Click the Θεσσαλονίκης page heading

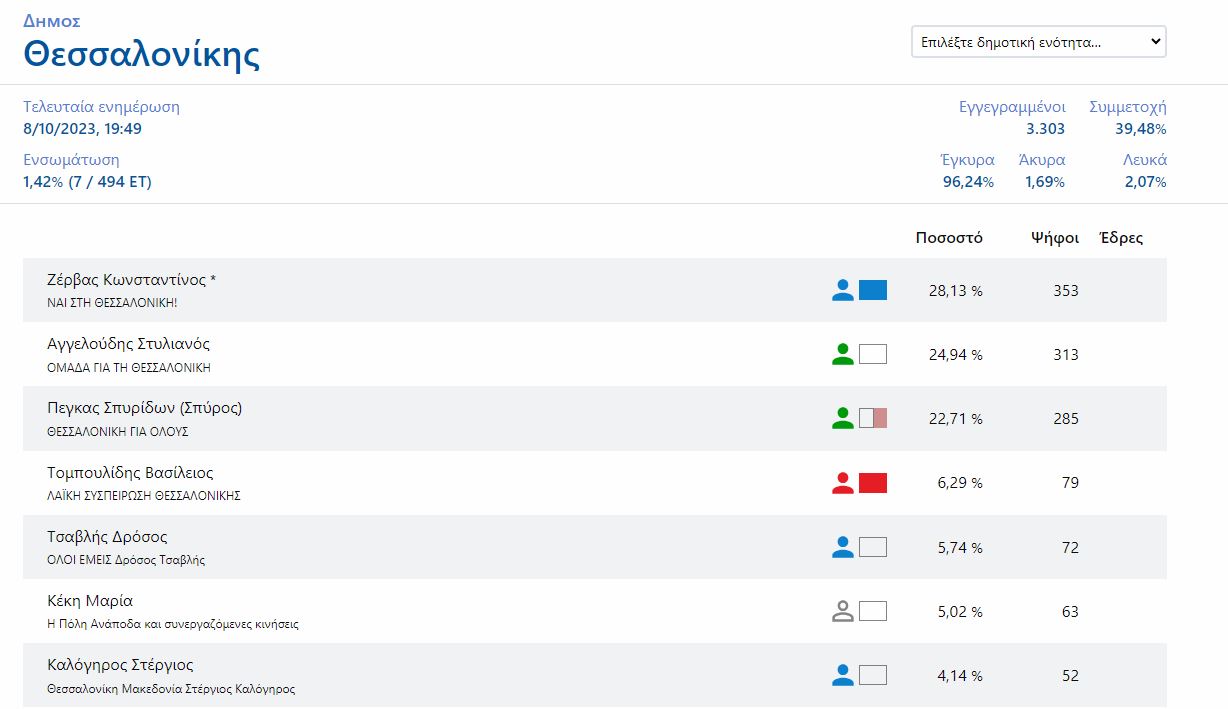pyautogui.click(x=141, y=53)
